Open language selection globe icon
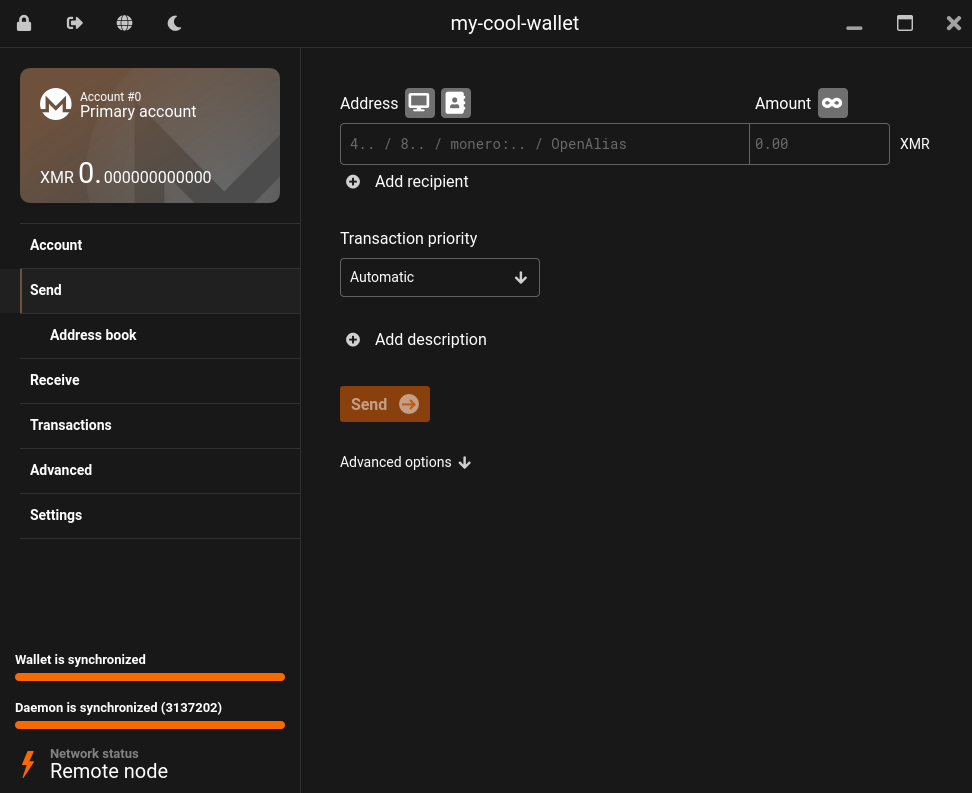This screenshot has height=793, width=972. point(125,23)
